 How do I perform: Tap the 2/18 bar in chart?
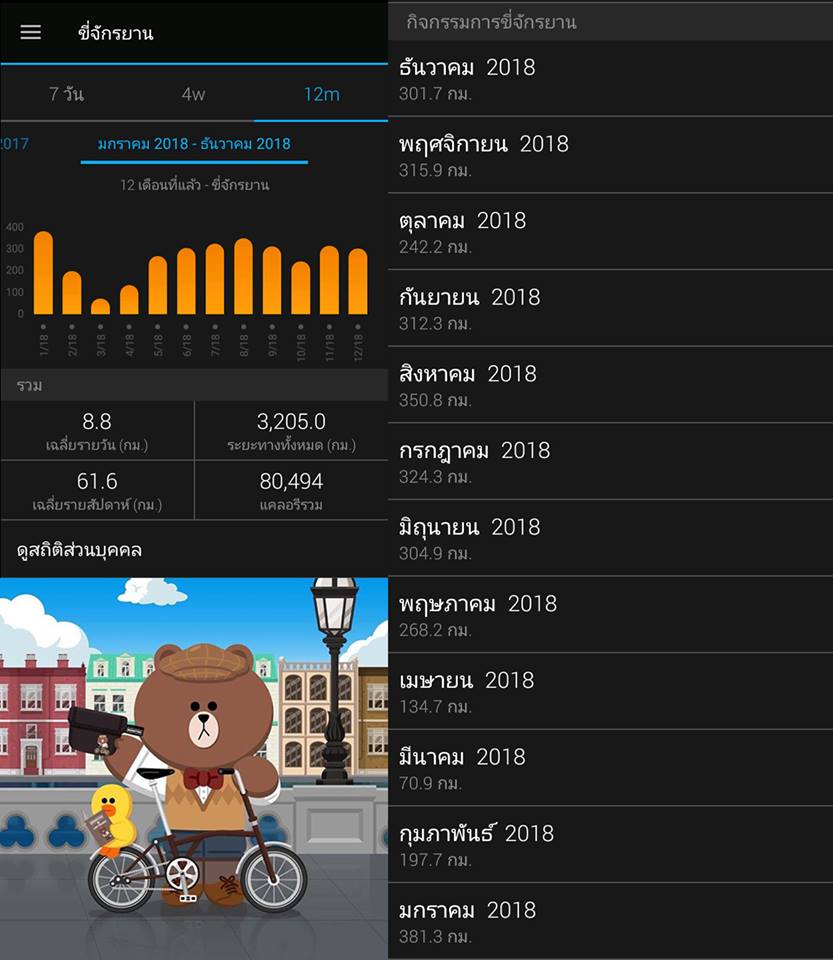click(72, 293)
